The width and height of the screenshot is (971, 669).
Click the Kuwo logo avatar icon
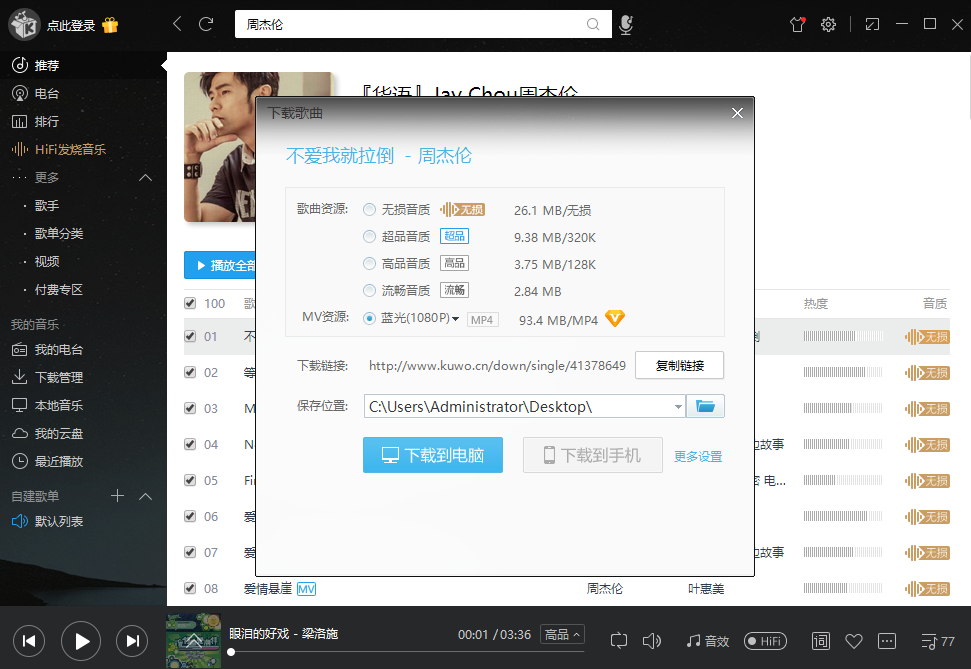(x=24, y=25)
